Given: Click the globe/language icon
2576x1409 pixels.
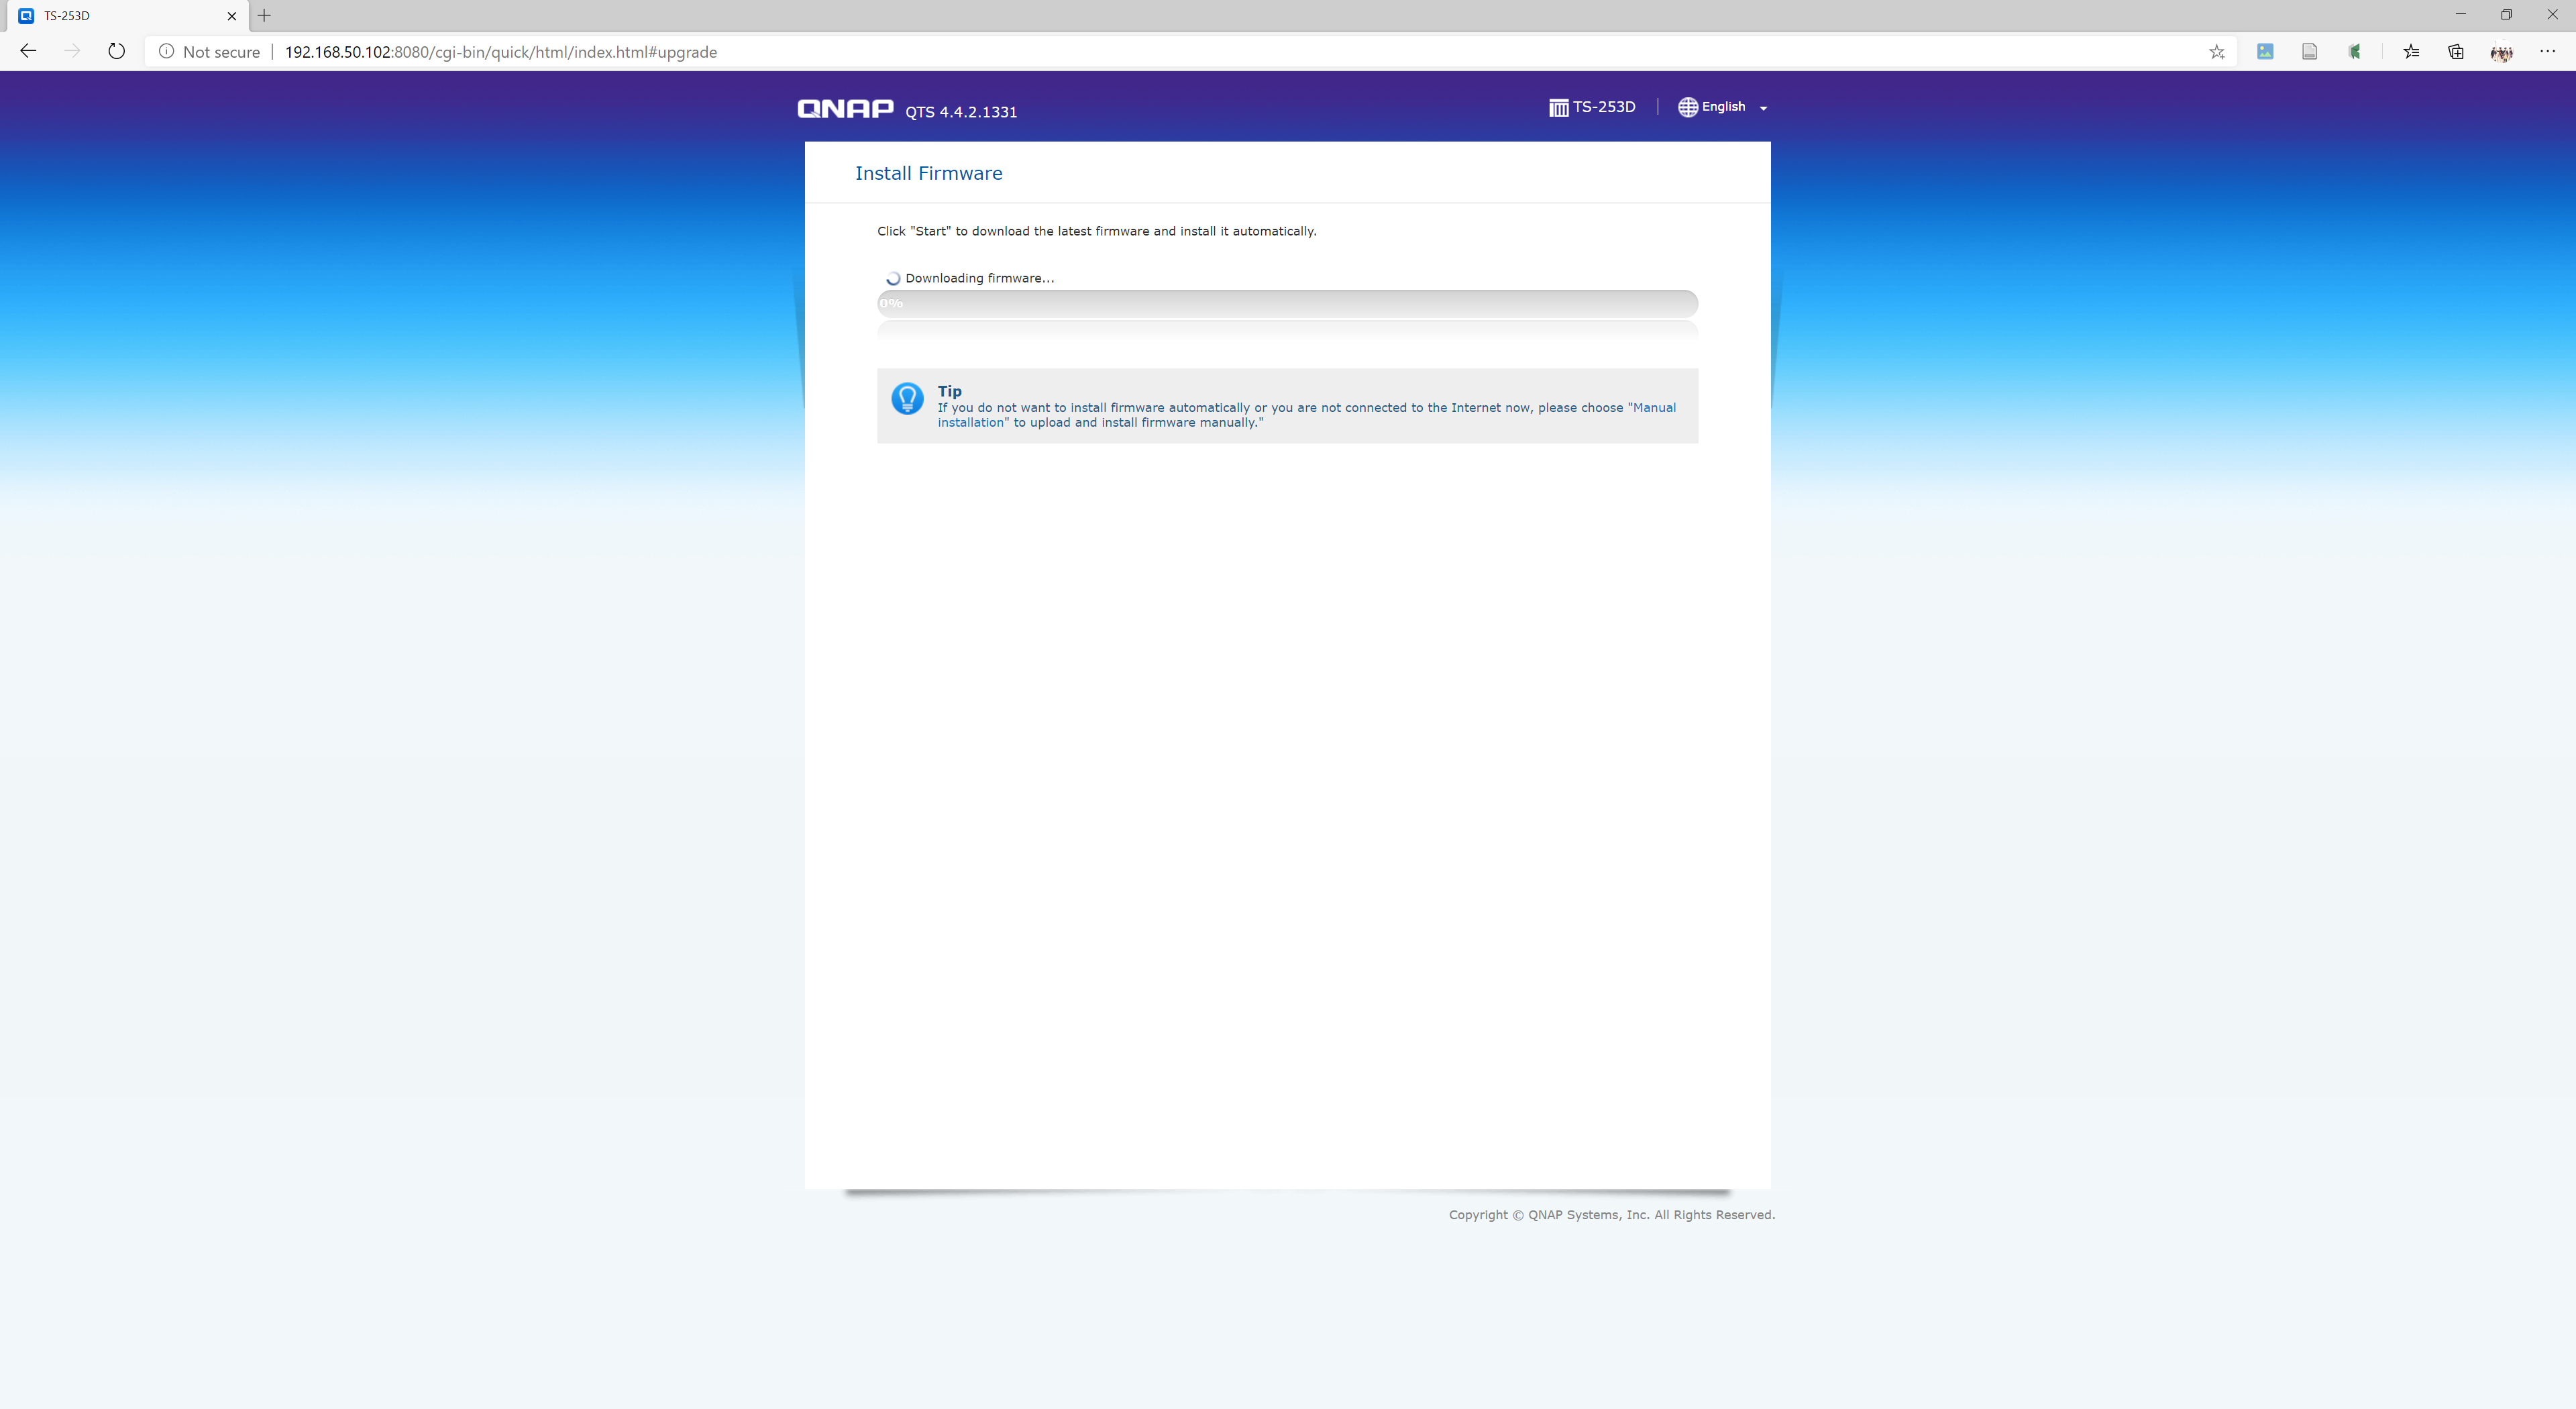Looking at the screenshot, I should point(1690,106).
